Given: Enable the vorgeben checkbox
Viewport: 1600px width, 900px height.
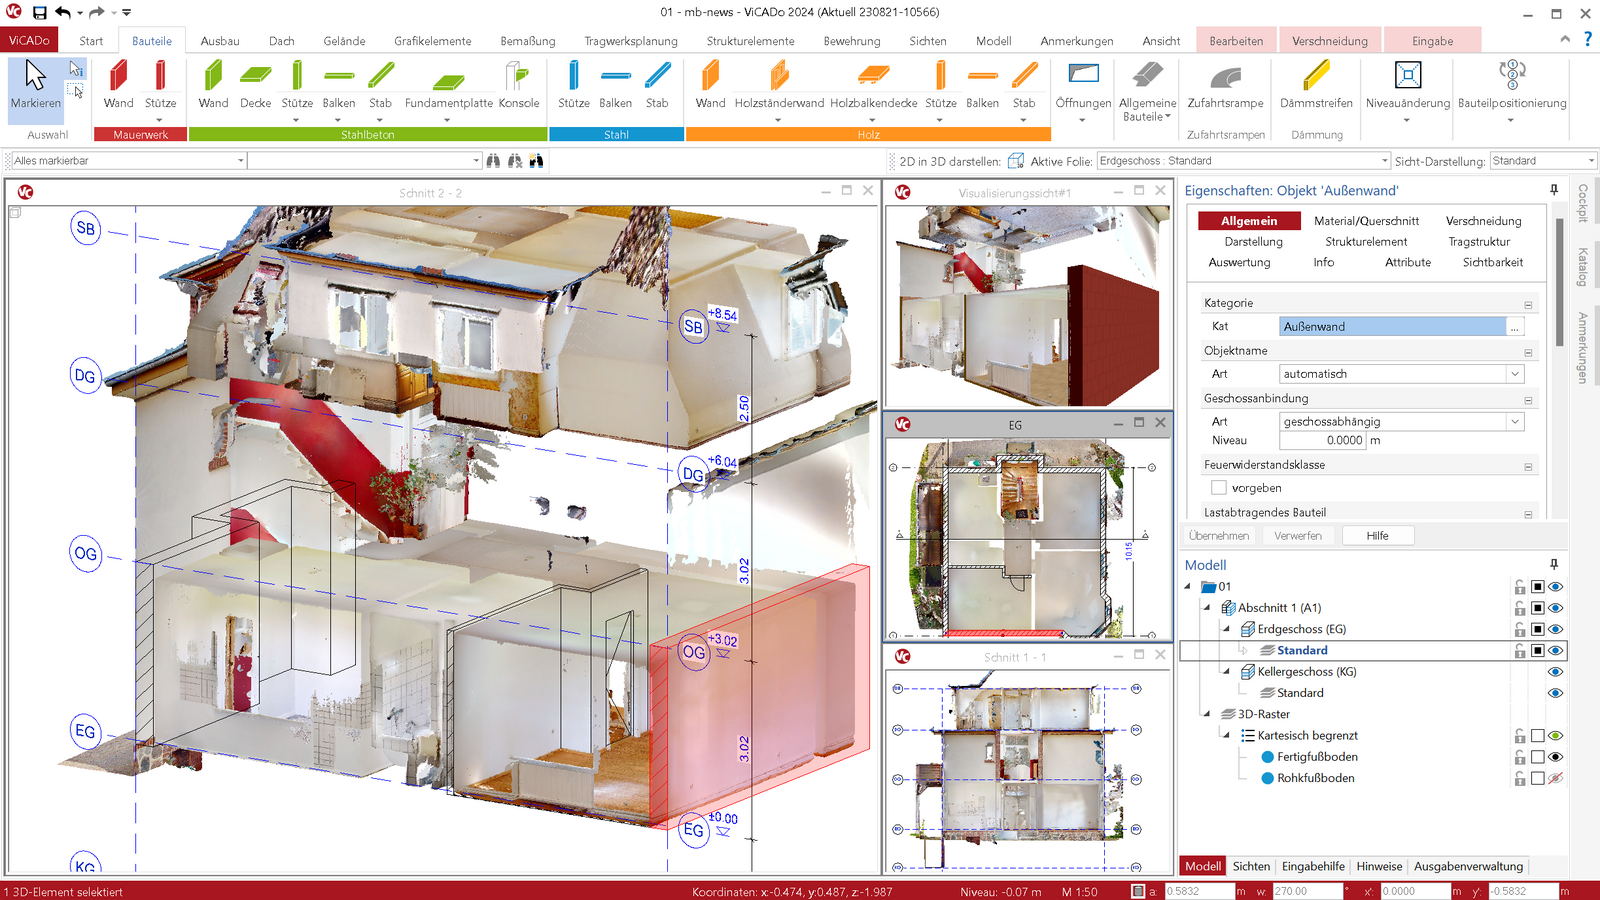Looking at the screenshot, I should [1218, 488].
